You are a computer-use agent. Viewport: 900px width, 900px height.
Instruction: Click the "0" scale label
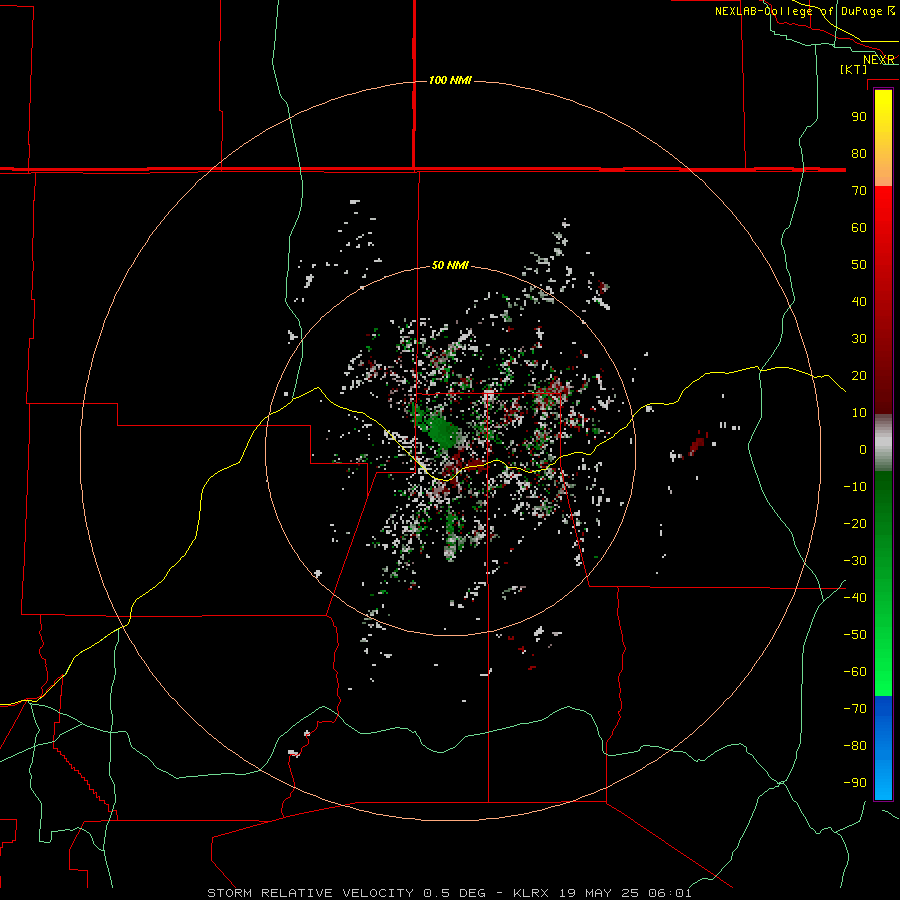click(863, 450)
